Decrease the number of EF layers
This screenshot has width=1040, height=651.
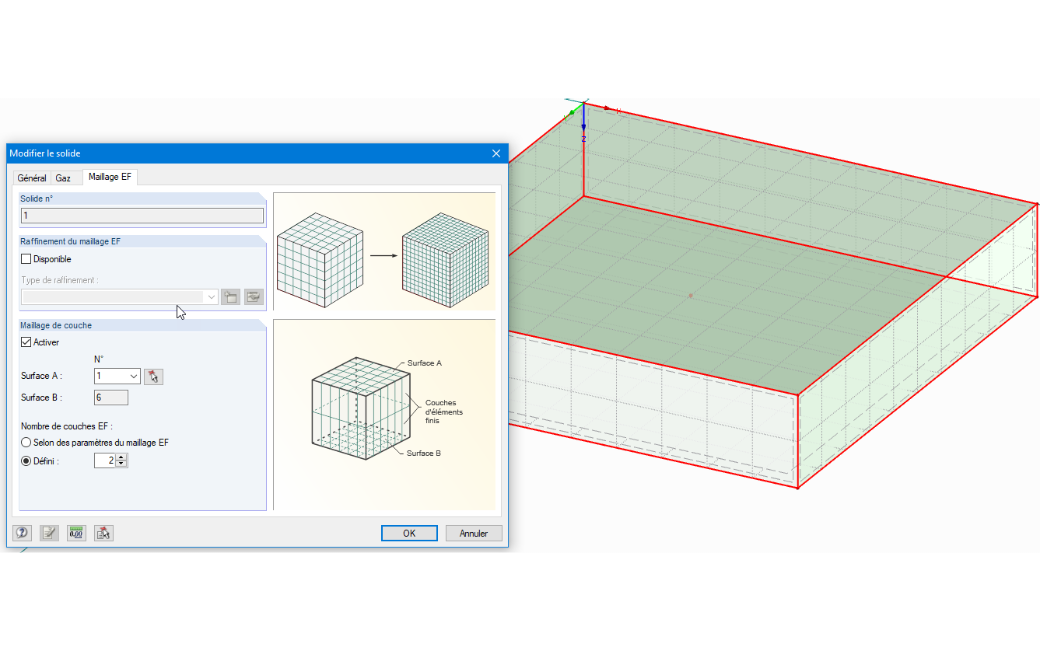(121, 463)
